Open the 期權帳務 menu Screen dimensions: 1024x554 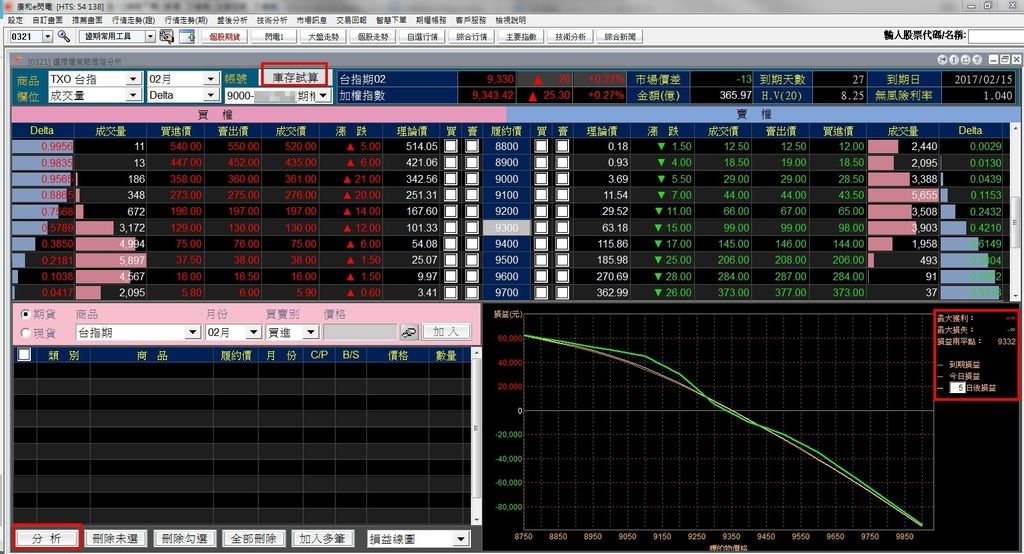(431, 20)
